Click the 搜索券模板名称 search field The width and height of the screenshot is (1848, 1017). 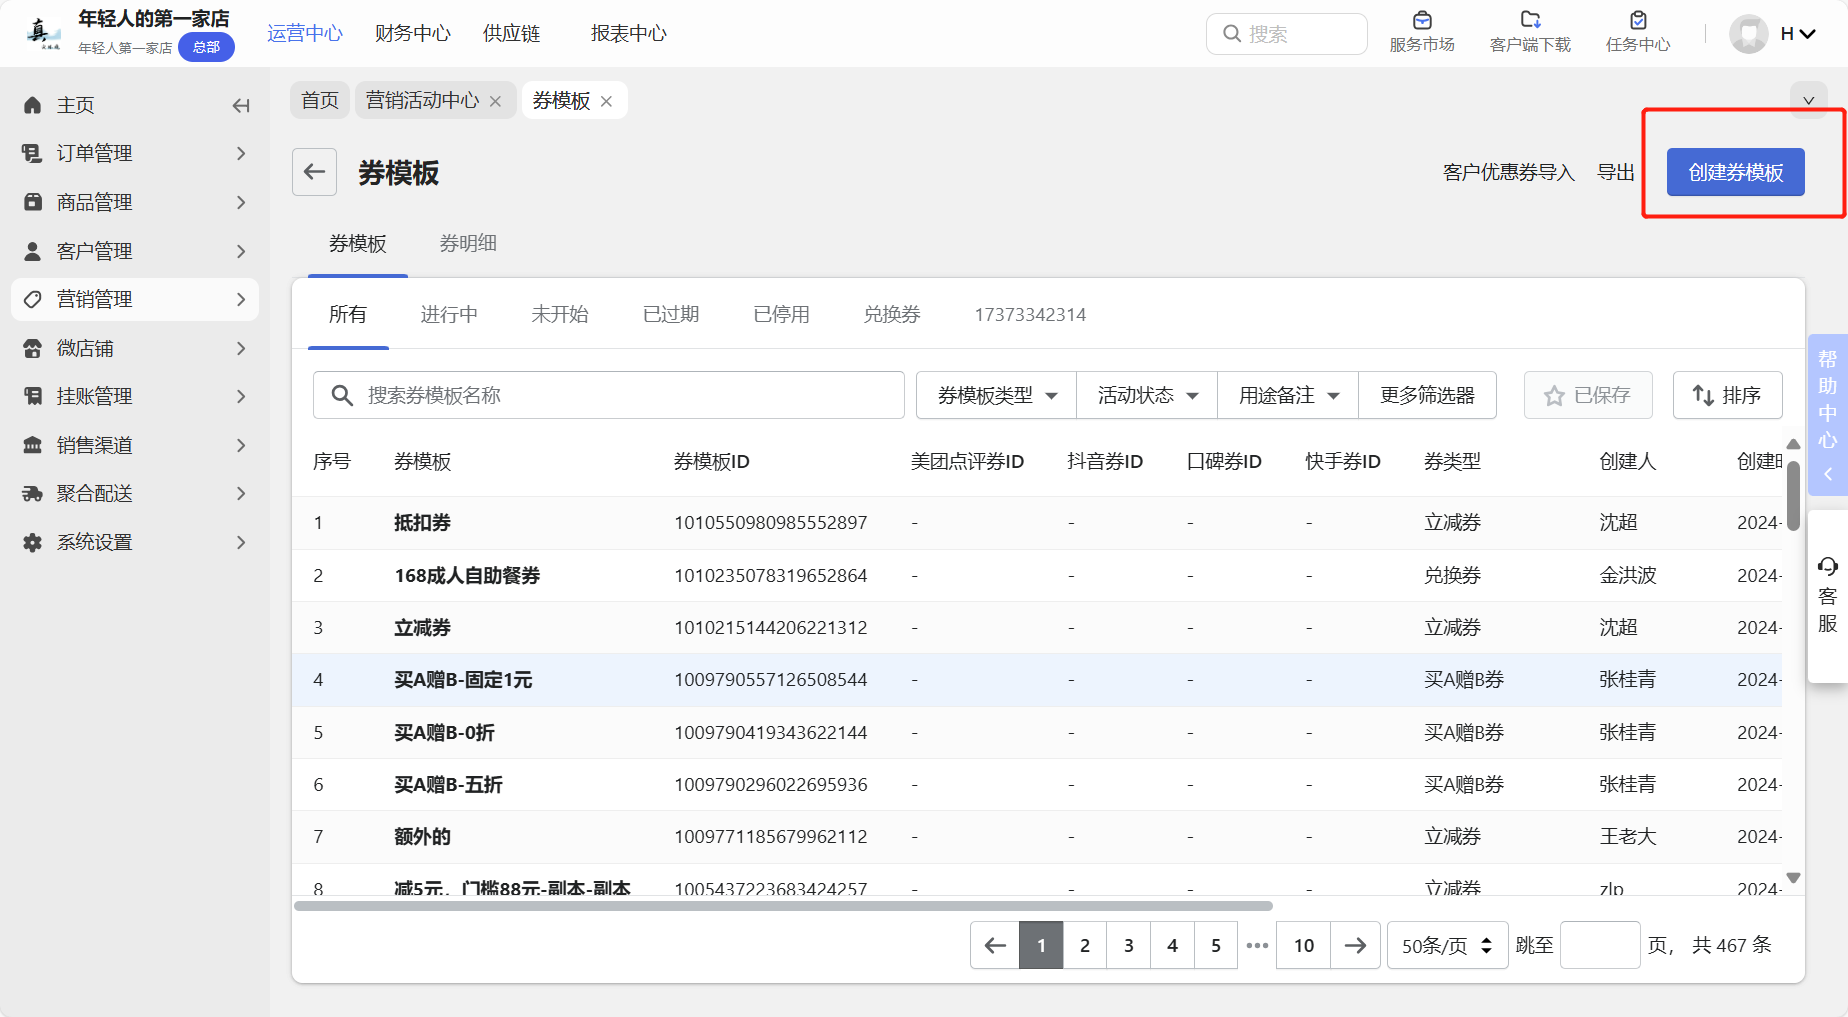[608, 396]
